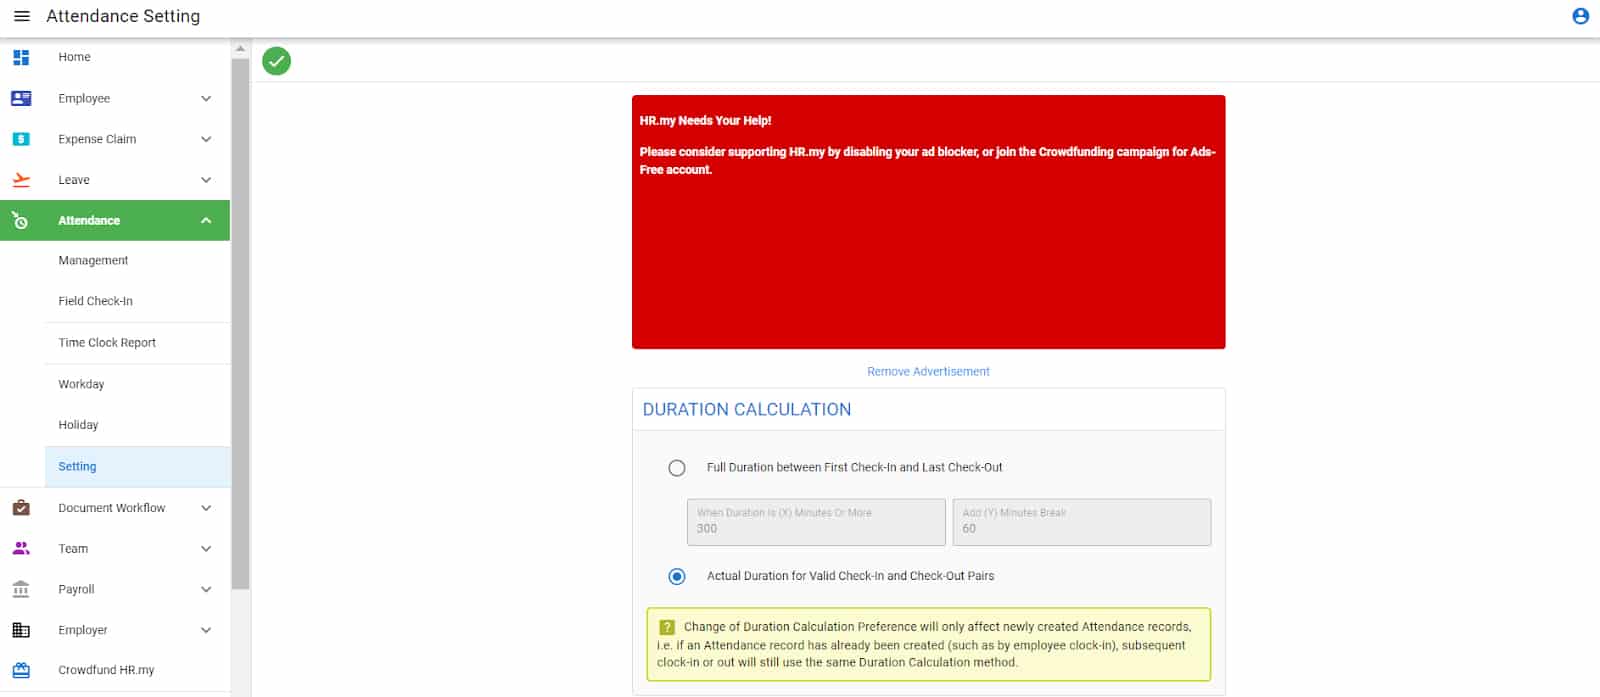Expand the Team menu chevron
The width and height of the screenshot is (1600, 697).
[x=206, y=548]
